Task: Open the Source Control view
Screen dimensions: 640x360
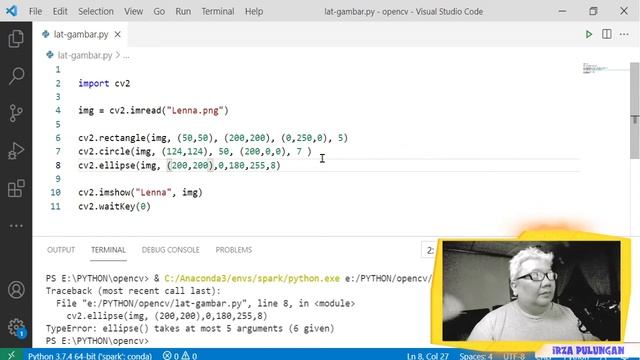Action: 16,113
